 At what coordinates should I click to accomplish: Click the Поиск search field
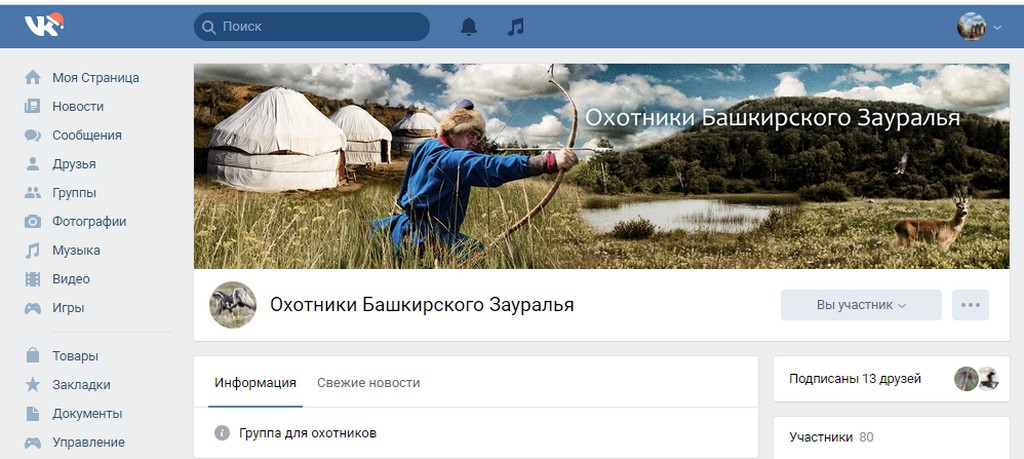point(312,27)
